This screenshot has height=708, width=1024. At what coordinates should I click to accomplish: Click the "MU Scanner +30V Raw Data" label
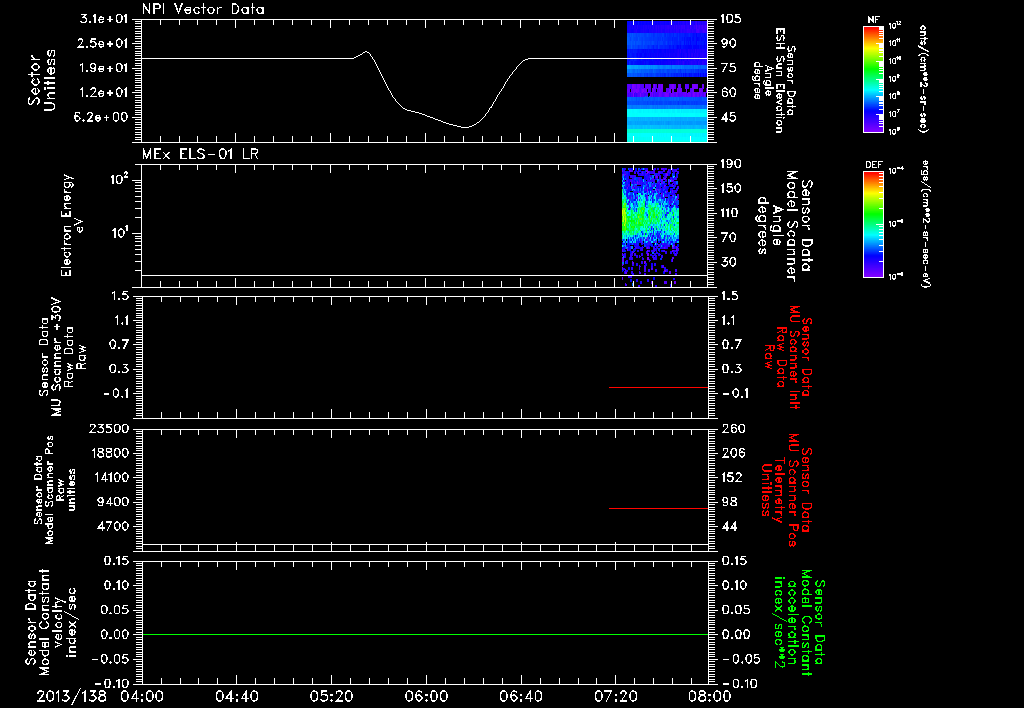click(61, 357)
